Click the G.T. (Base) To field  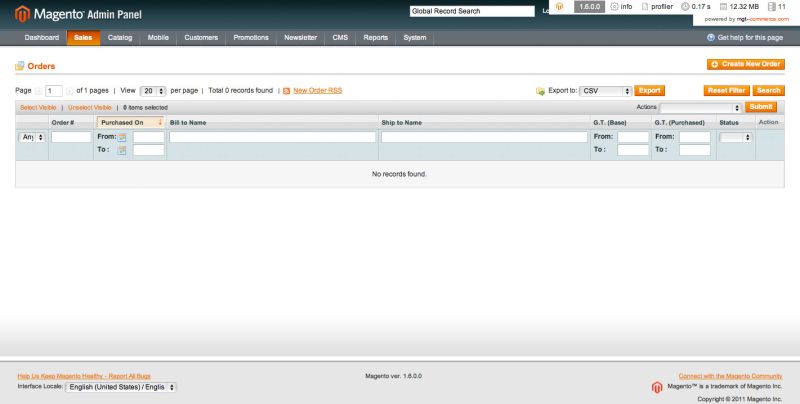click(x=633, y=150)
